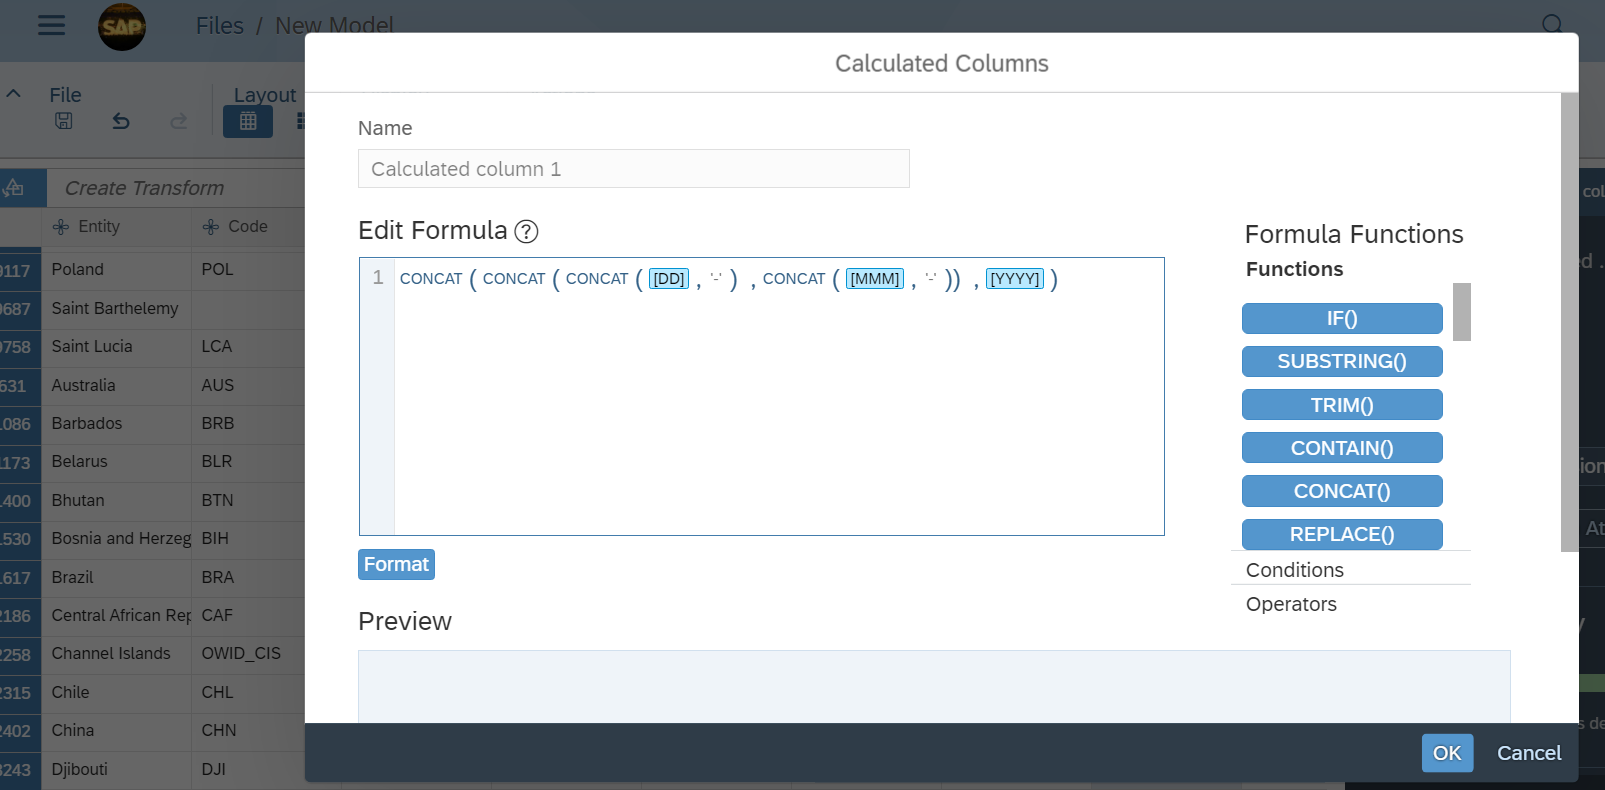Click the line number 1 gutter
This screenshot has height=790, width=1605.
click(x=378, y=278)
